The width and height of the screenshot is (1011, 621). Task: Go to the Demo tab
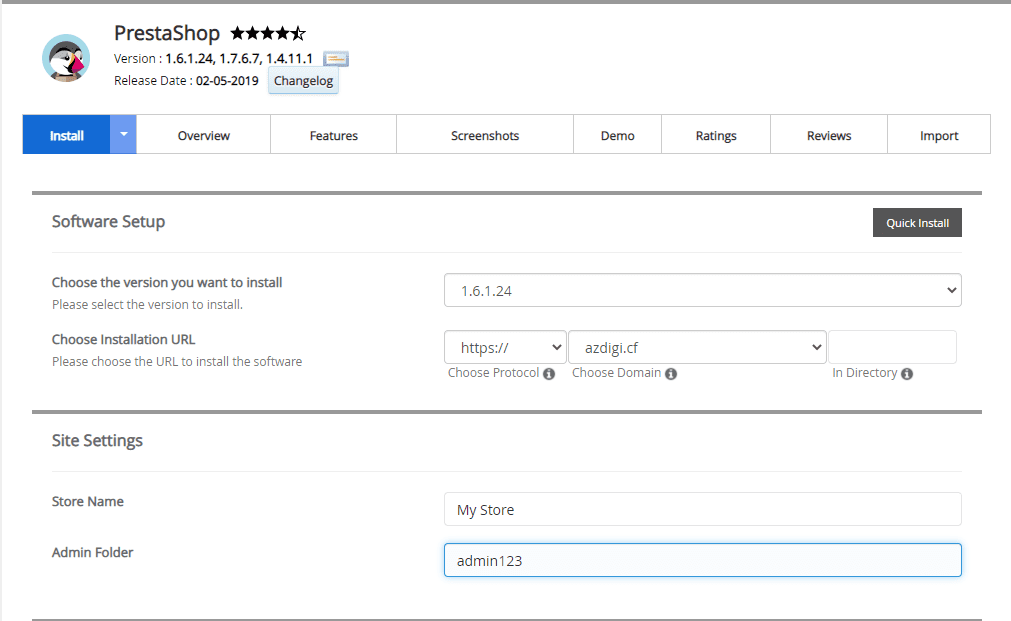pos(617,135)
